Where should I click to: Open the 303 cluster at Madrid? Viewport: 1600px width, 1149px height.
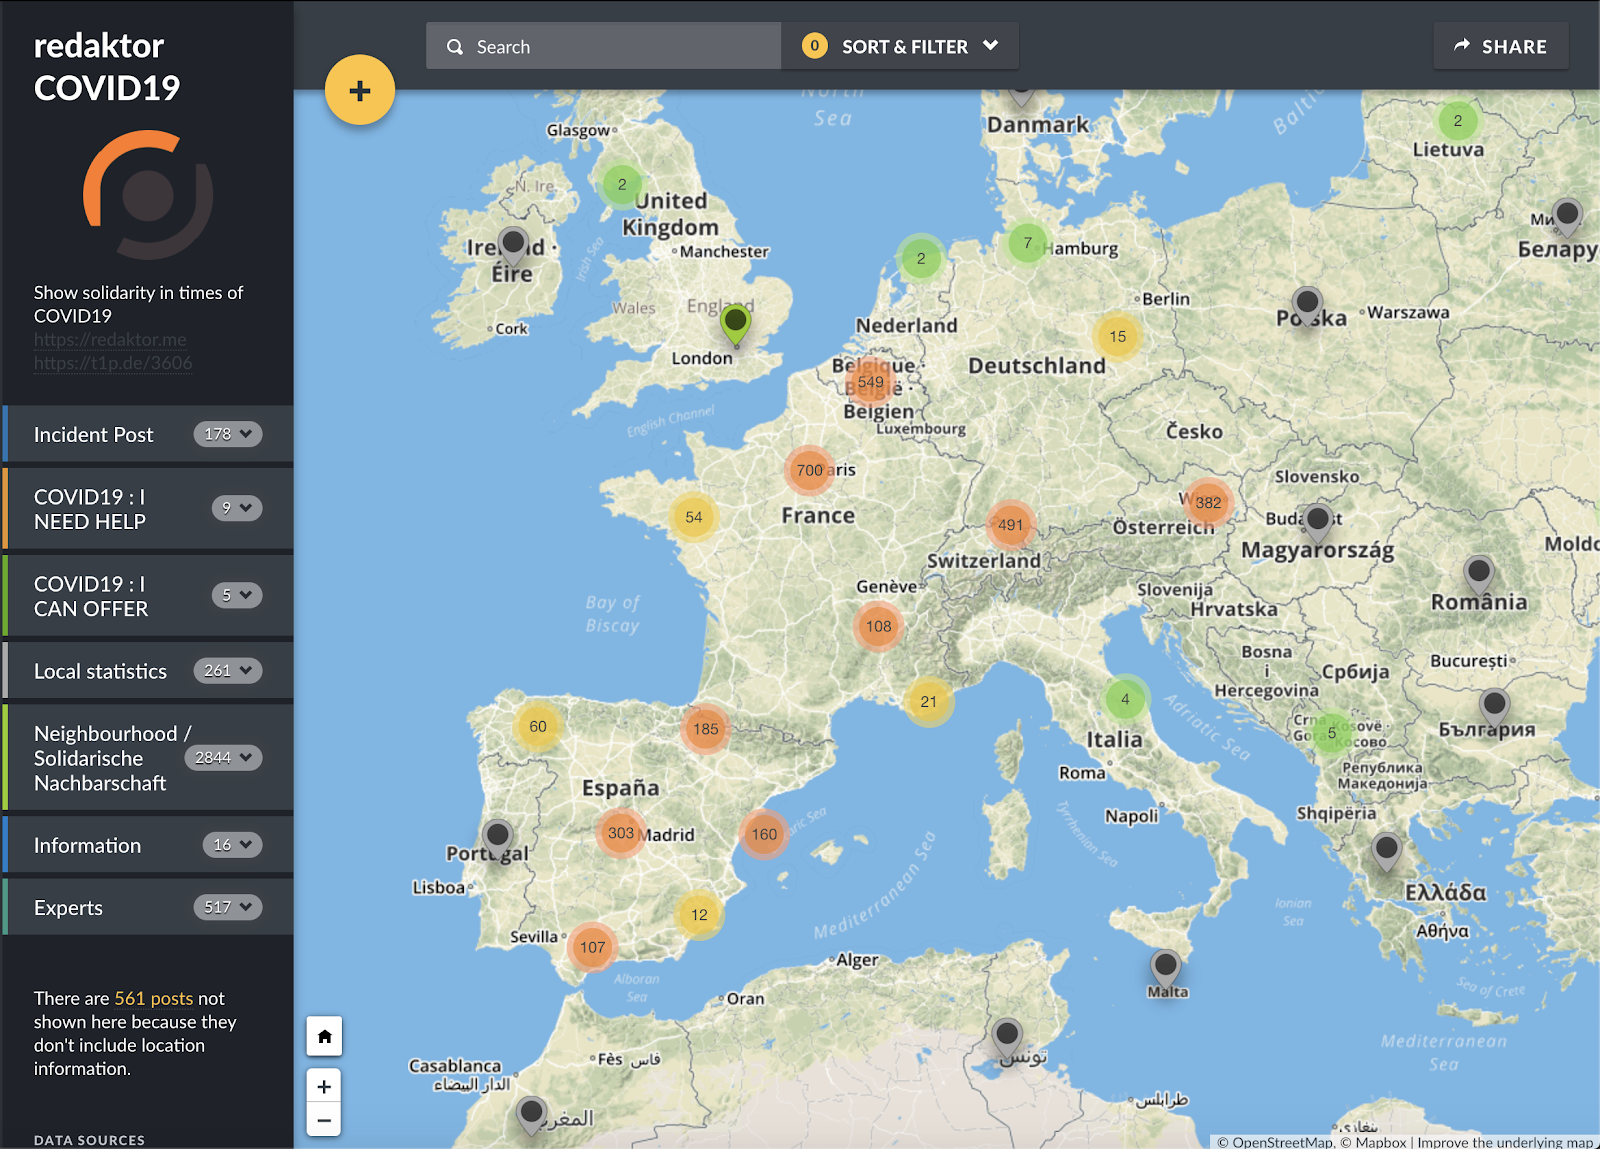coord(621,833)
